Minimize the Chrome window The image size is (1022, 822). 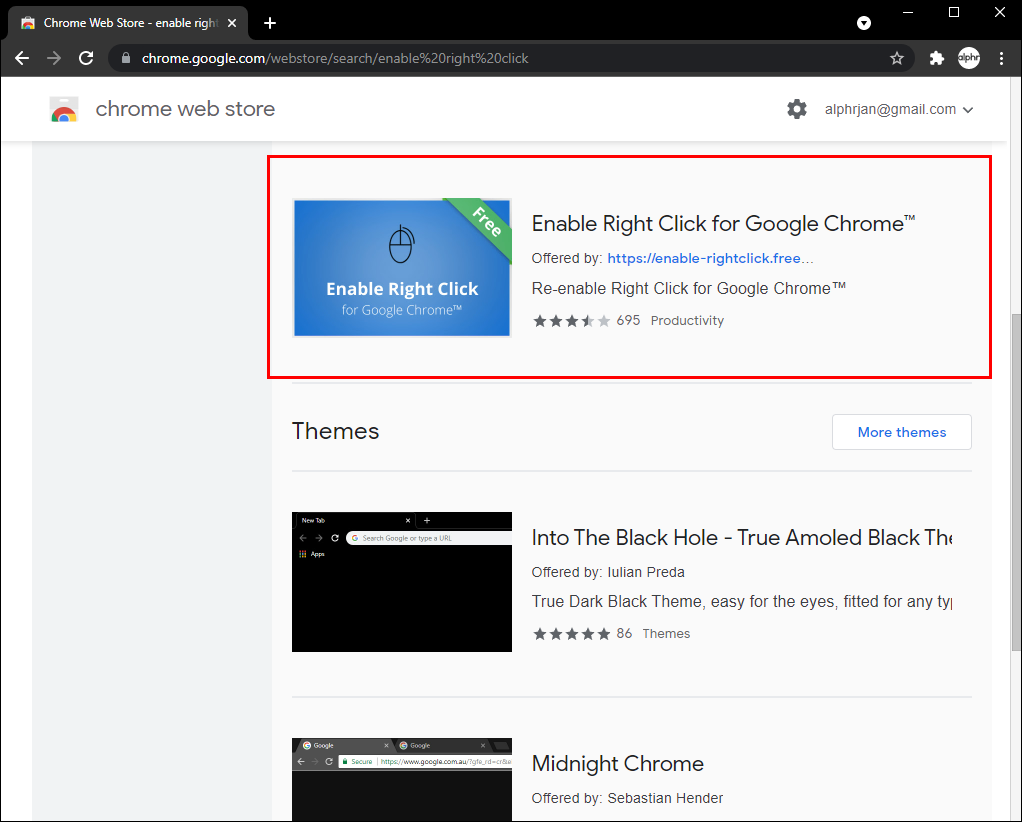[x=908, y=13]
